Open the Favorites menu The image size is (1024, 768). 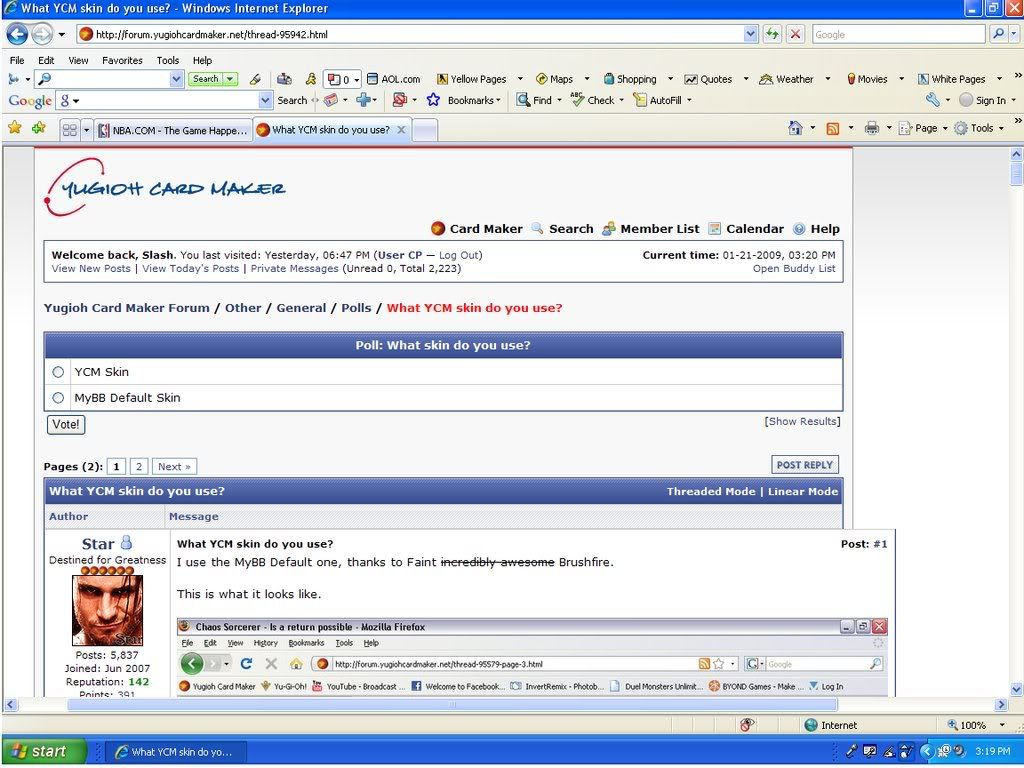coord(122,60)
